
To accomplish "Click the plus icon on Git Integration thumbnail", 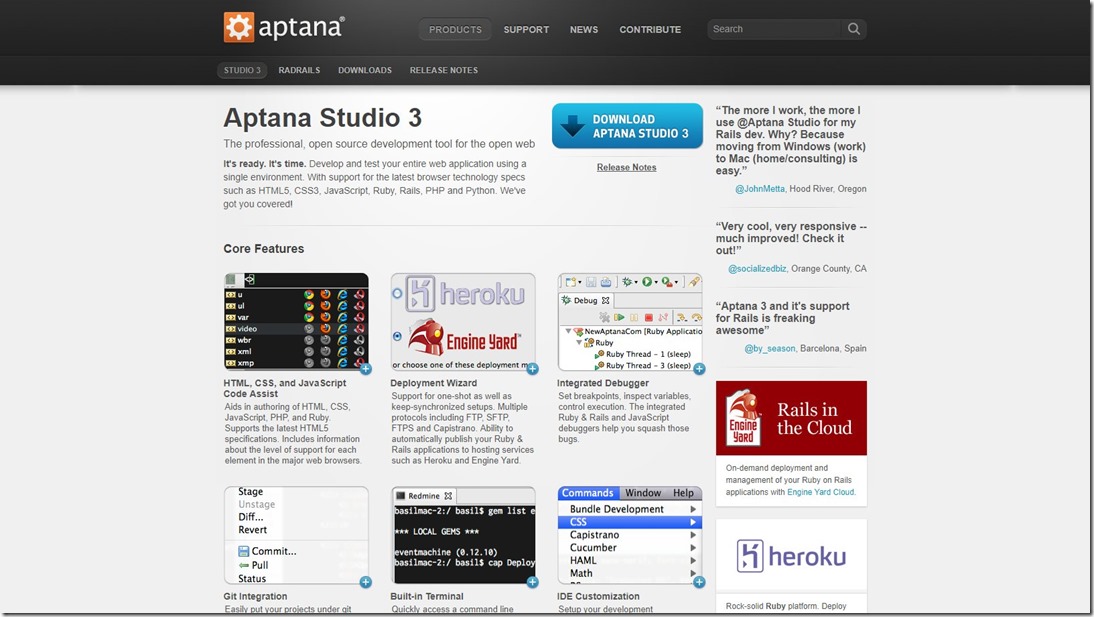I will [x=366, y=582].
